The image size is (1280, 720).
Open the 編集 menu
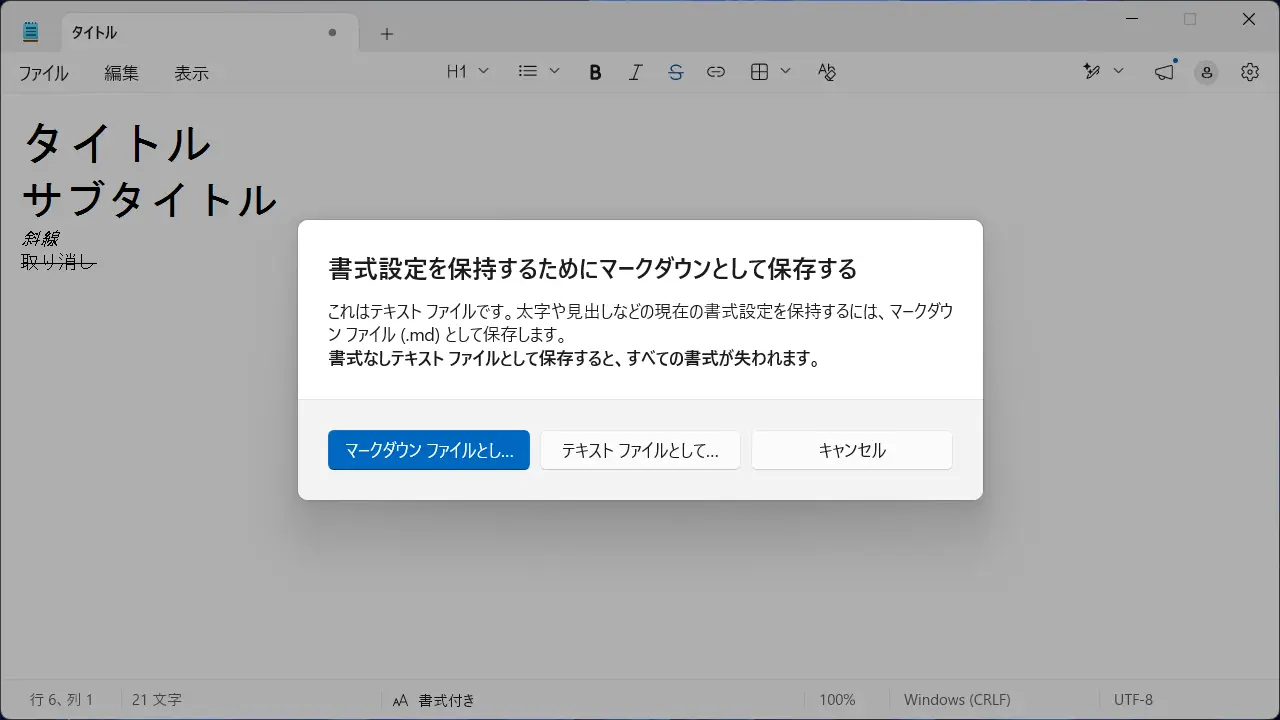tap(122, 73)
